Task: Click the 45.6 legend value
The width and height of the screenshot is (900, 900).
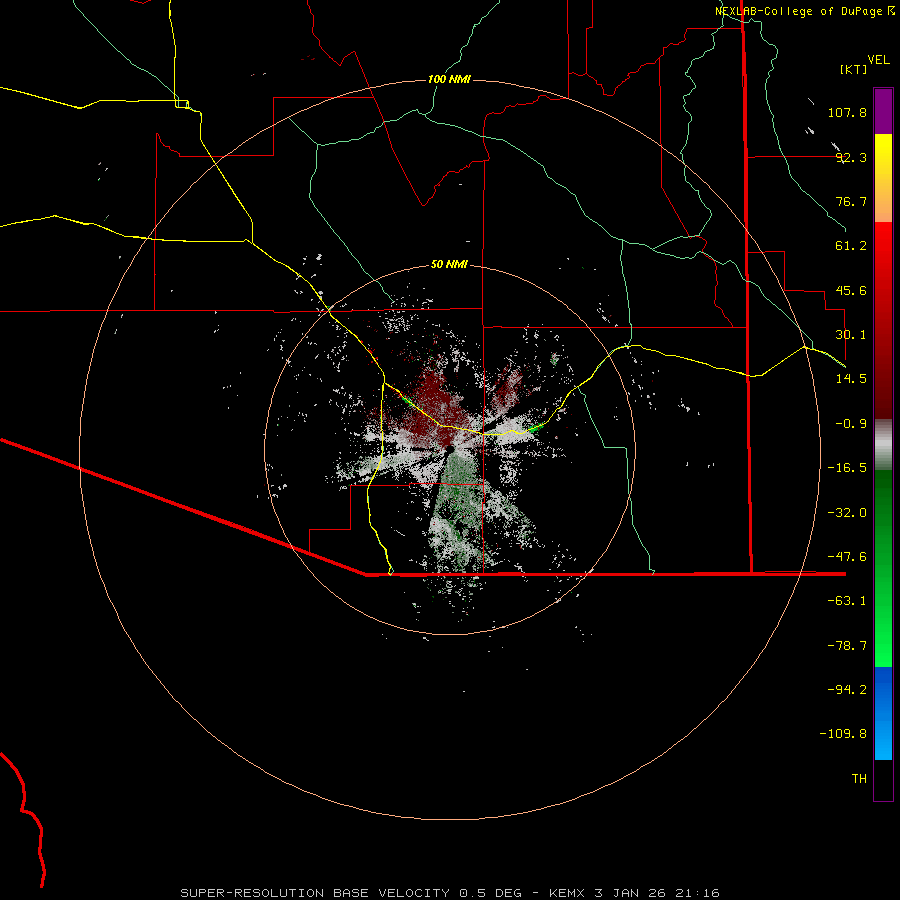Action: 851,290
